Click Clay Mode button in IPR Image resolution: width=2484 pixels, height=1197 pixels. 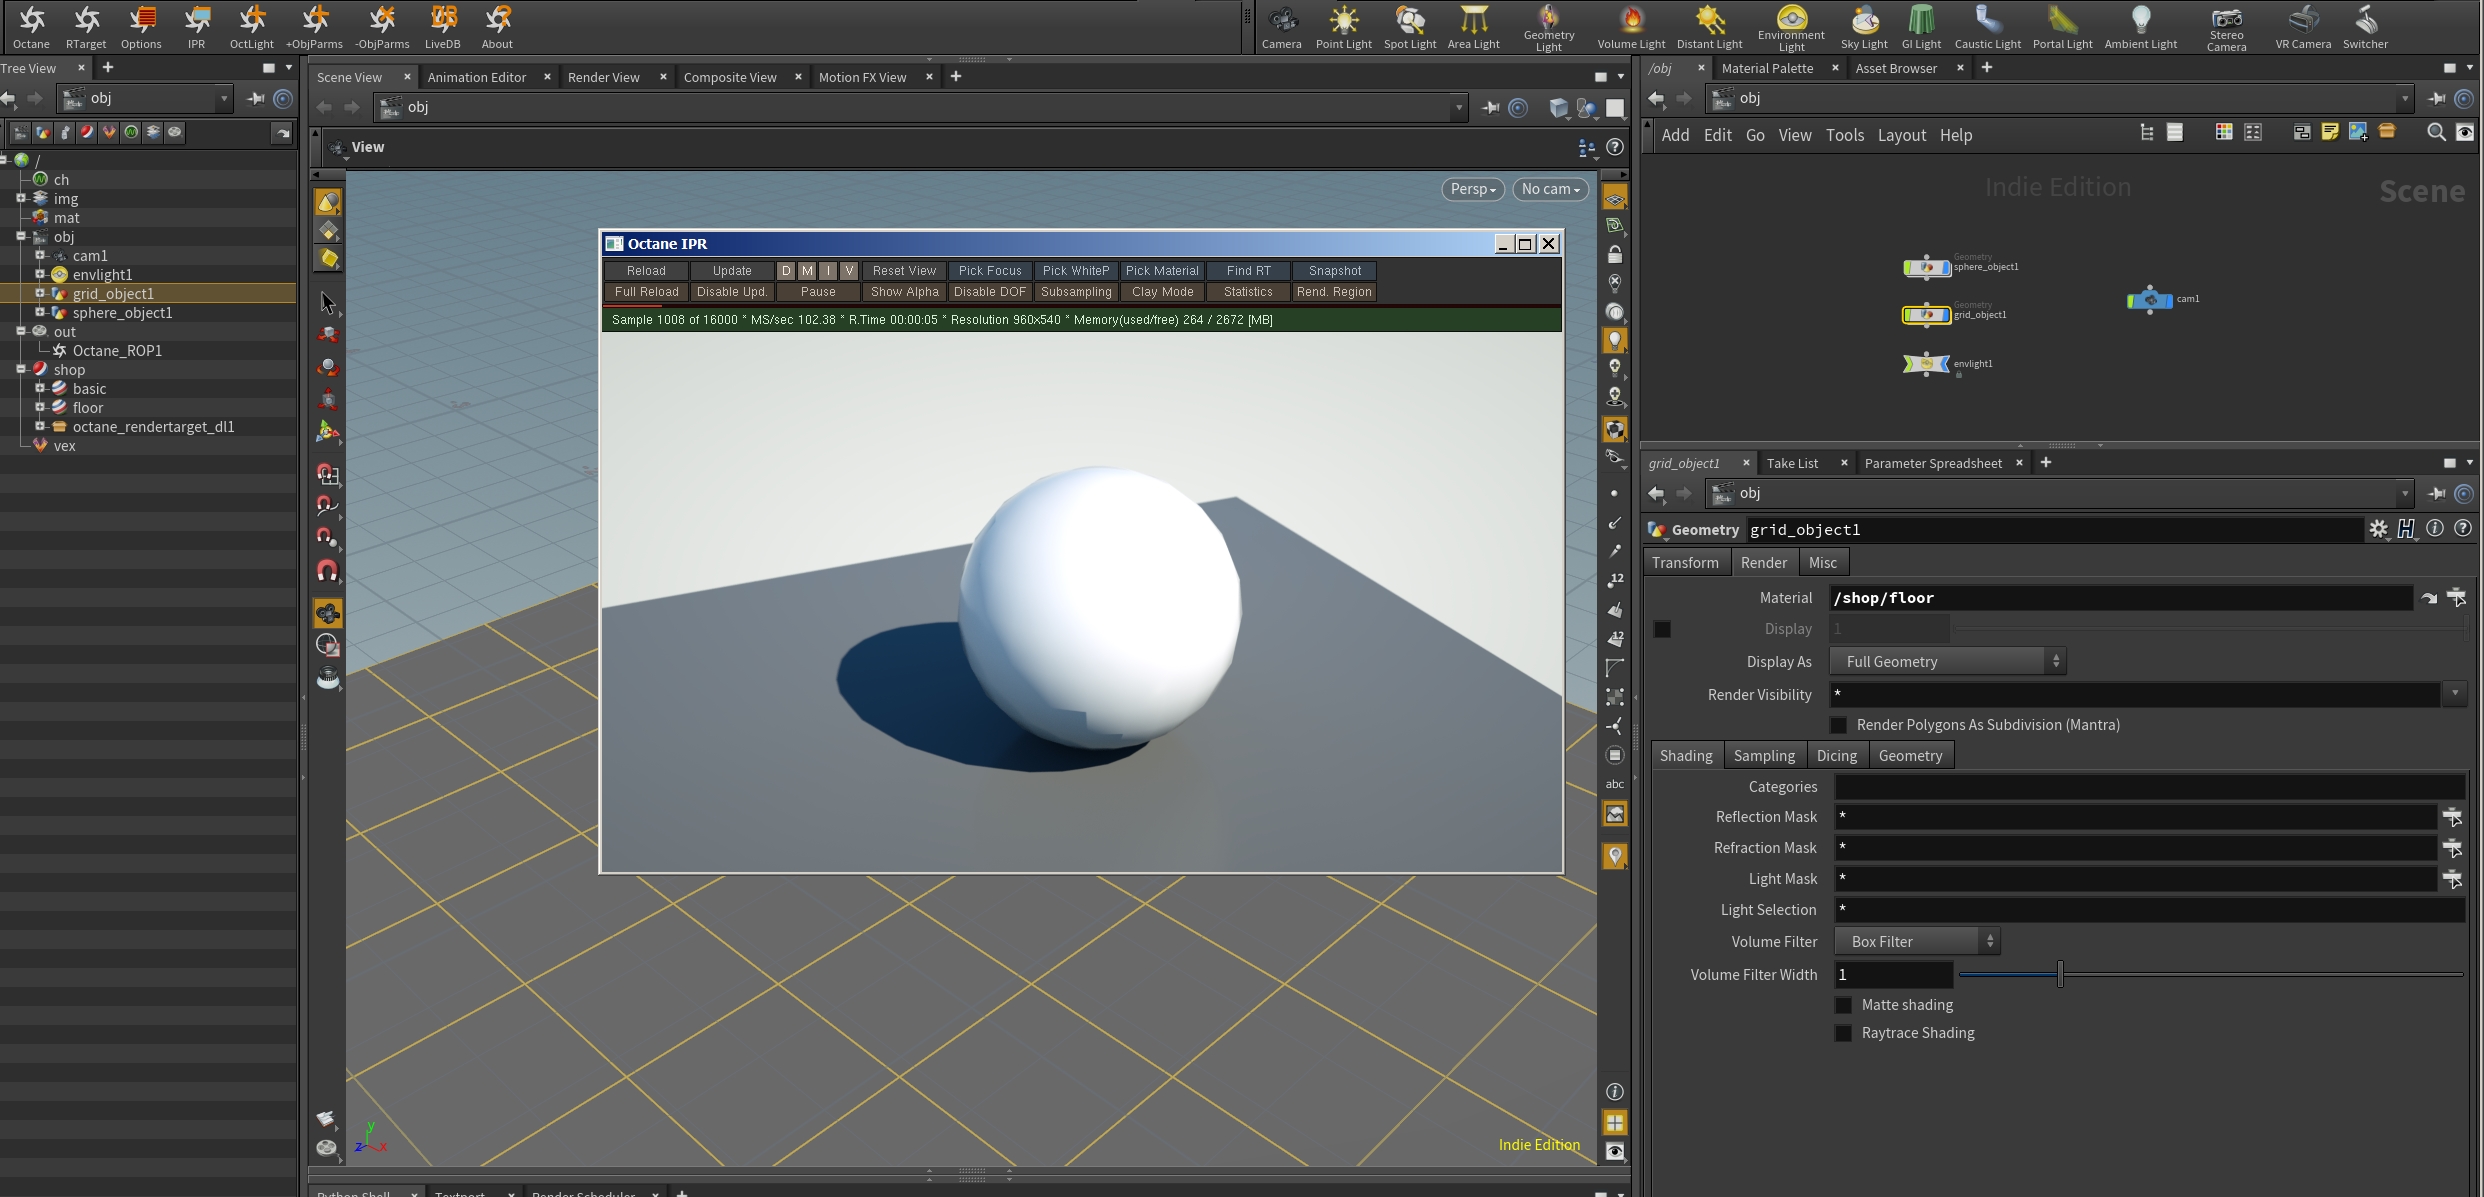pyautogui.click(x=1162, y=292)
